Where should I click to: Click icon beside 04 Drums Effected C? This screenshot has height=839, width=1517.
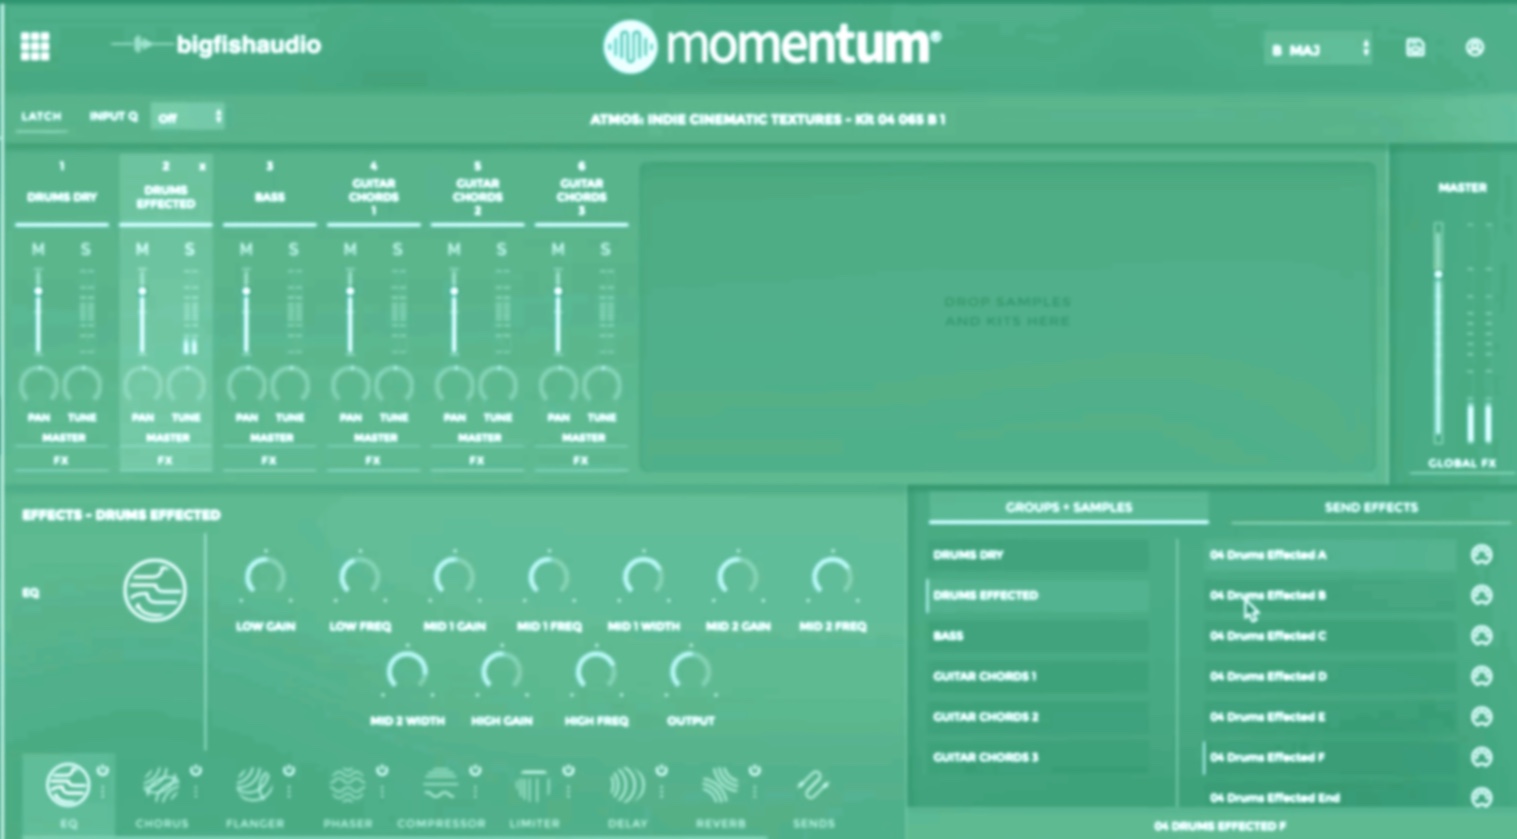click(x=1481, y=636)
